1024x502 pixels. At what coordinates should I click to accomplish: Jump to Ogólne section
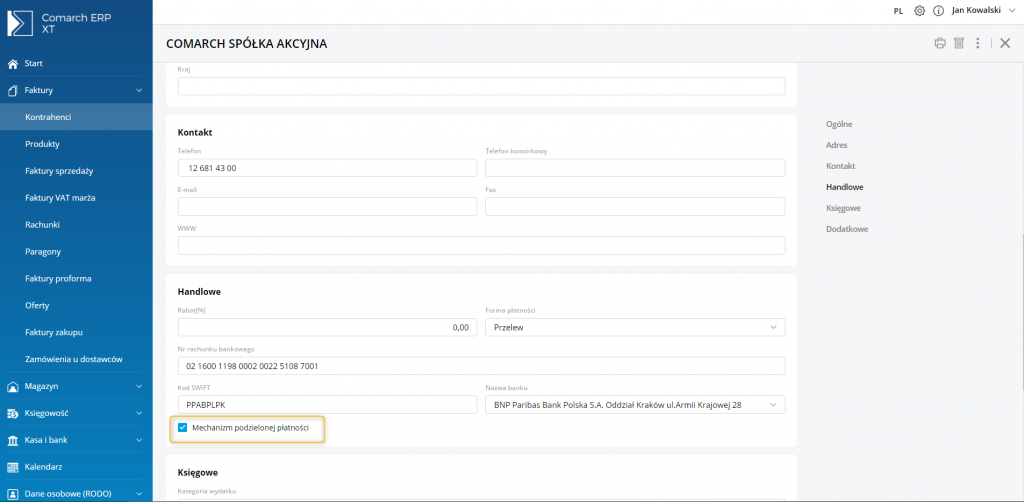click(x=839, y=124)
